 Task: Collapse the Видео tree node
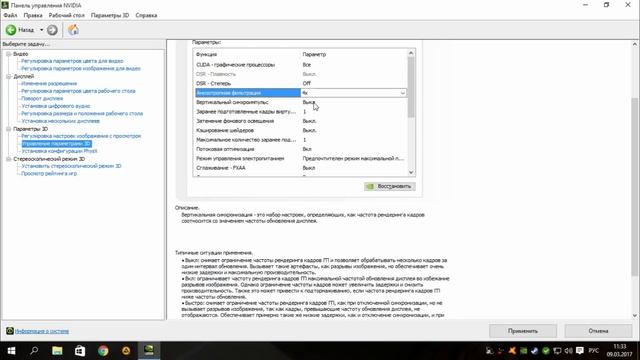click(x=9, y=54)
